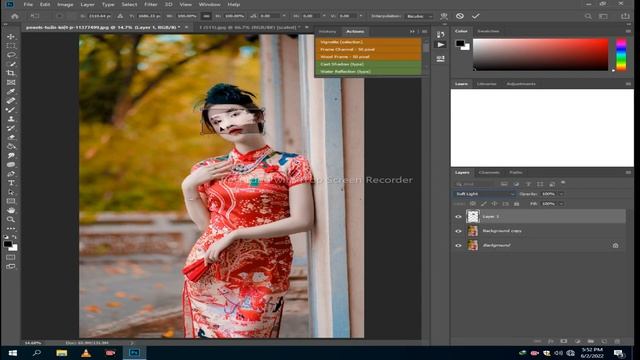
Task: Open the Fill slider dropdown arrow
Action: tap(561, 203)
